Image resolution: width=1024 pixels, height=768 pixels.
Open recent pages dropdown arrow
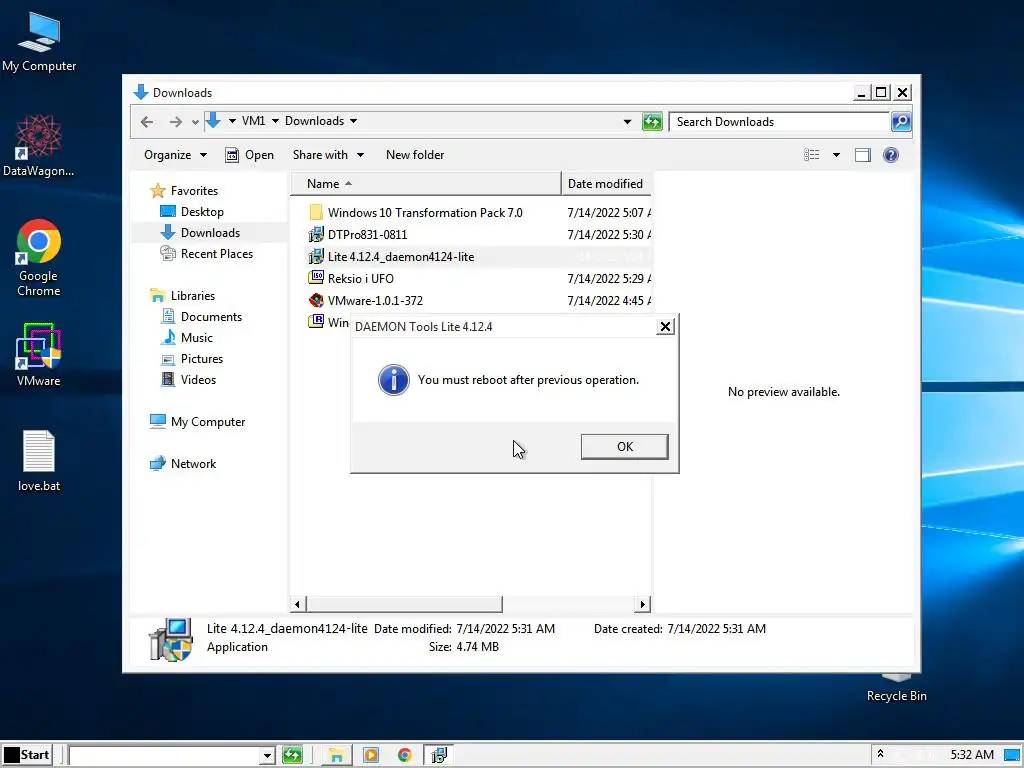tap(195, 122)
